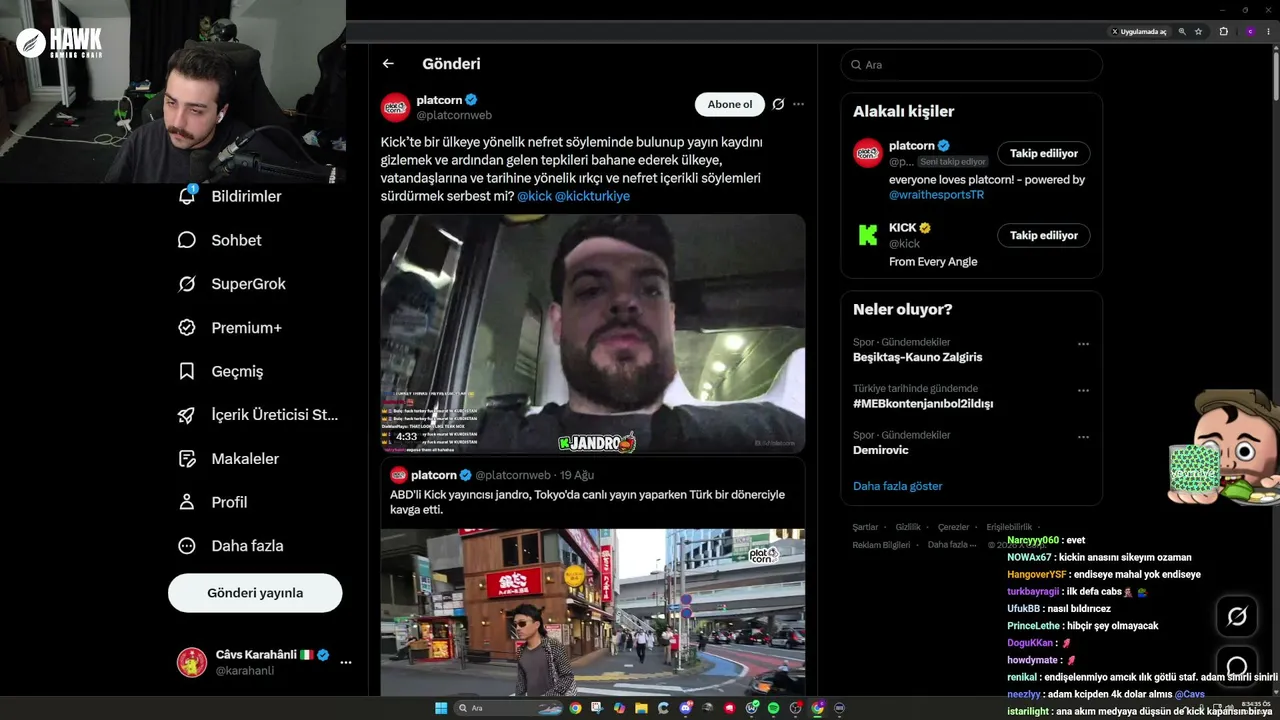This screenshot has height=720, width=1280.
Task: Open the Windows Start menu
Action: coord(441,708)
